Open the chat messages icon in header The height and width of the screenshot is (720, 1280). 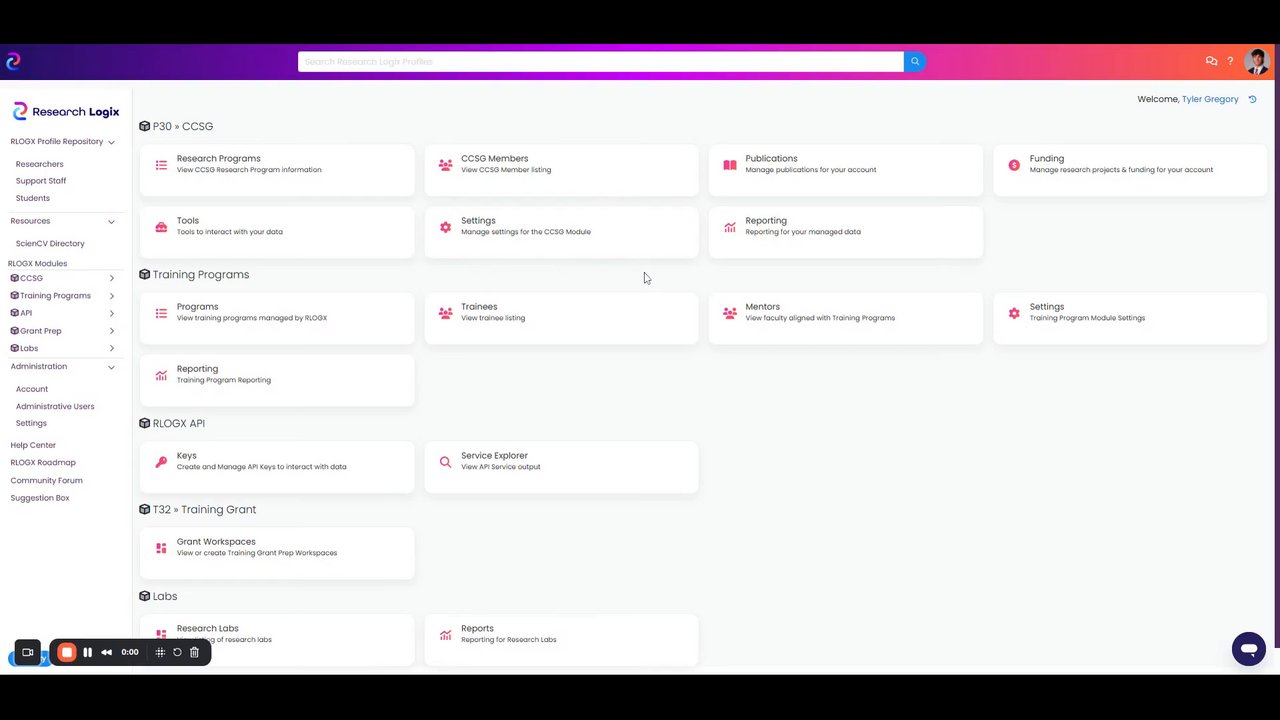point(1211,61)
